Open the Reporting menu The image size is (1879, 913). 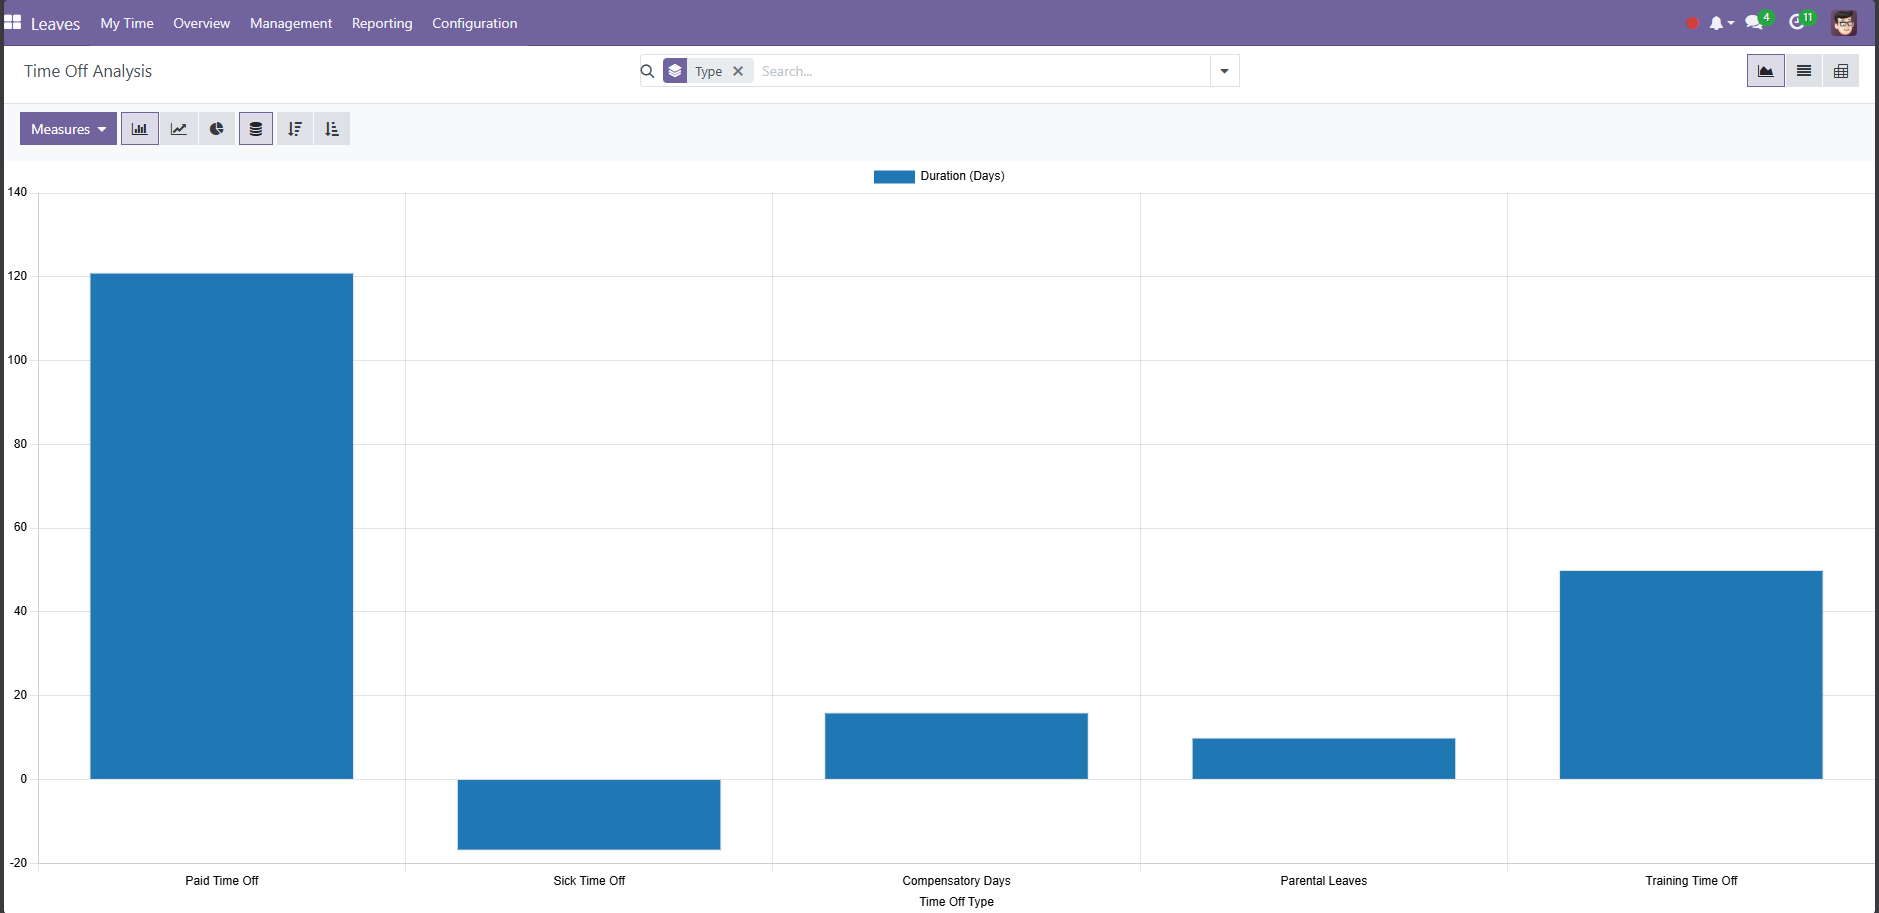pos(382,23)
